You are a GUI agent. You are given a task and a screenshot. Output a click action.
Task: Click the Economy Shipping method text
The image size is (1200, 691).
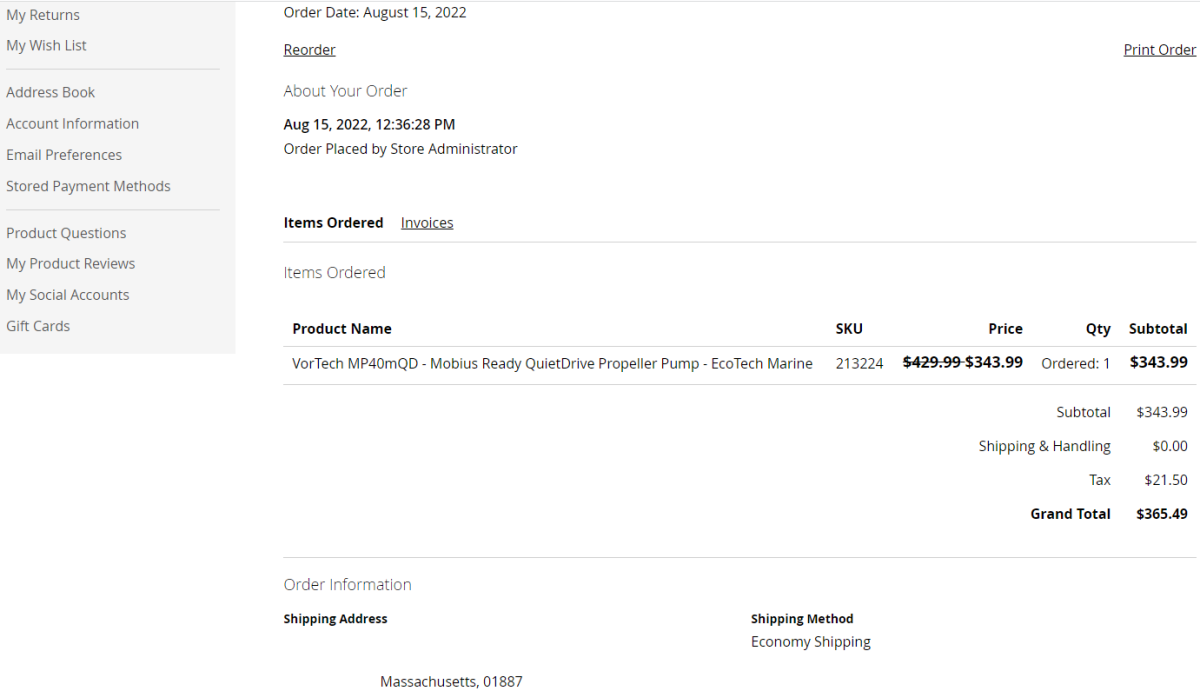[810, 642]
